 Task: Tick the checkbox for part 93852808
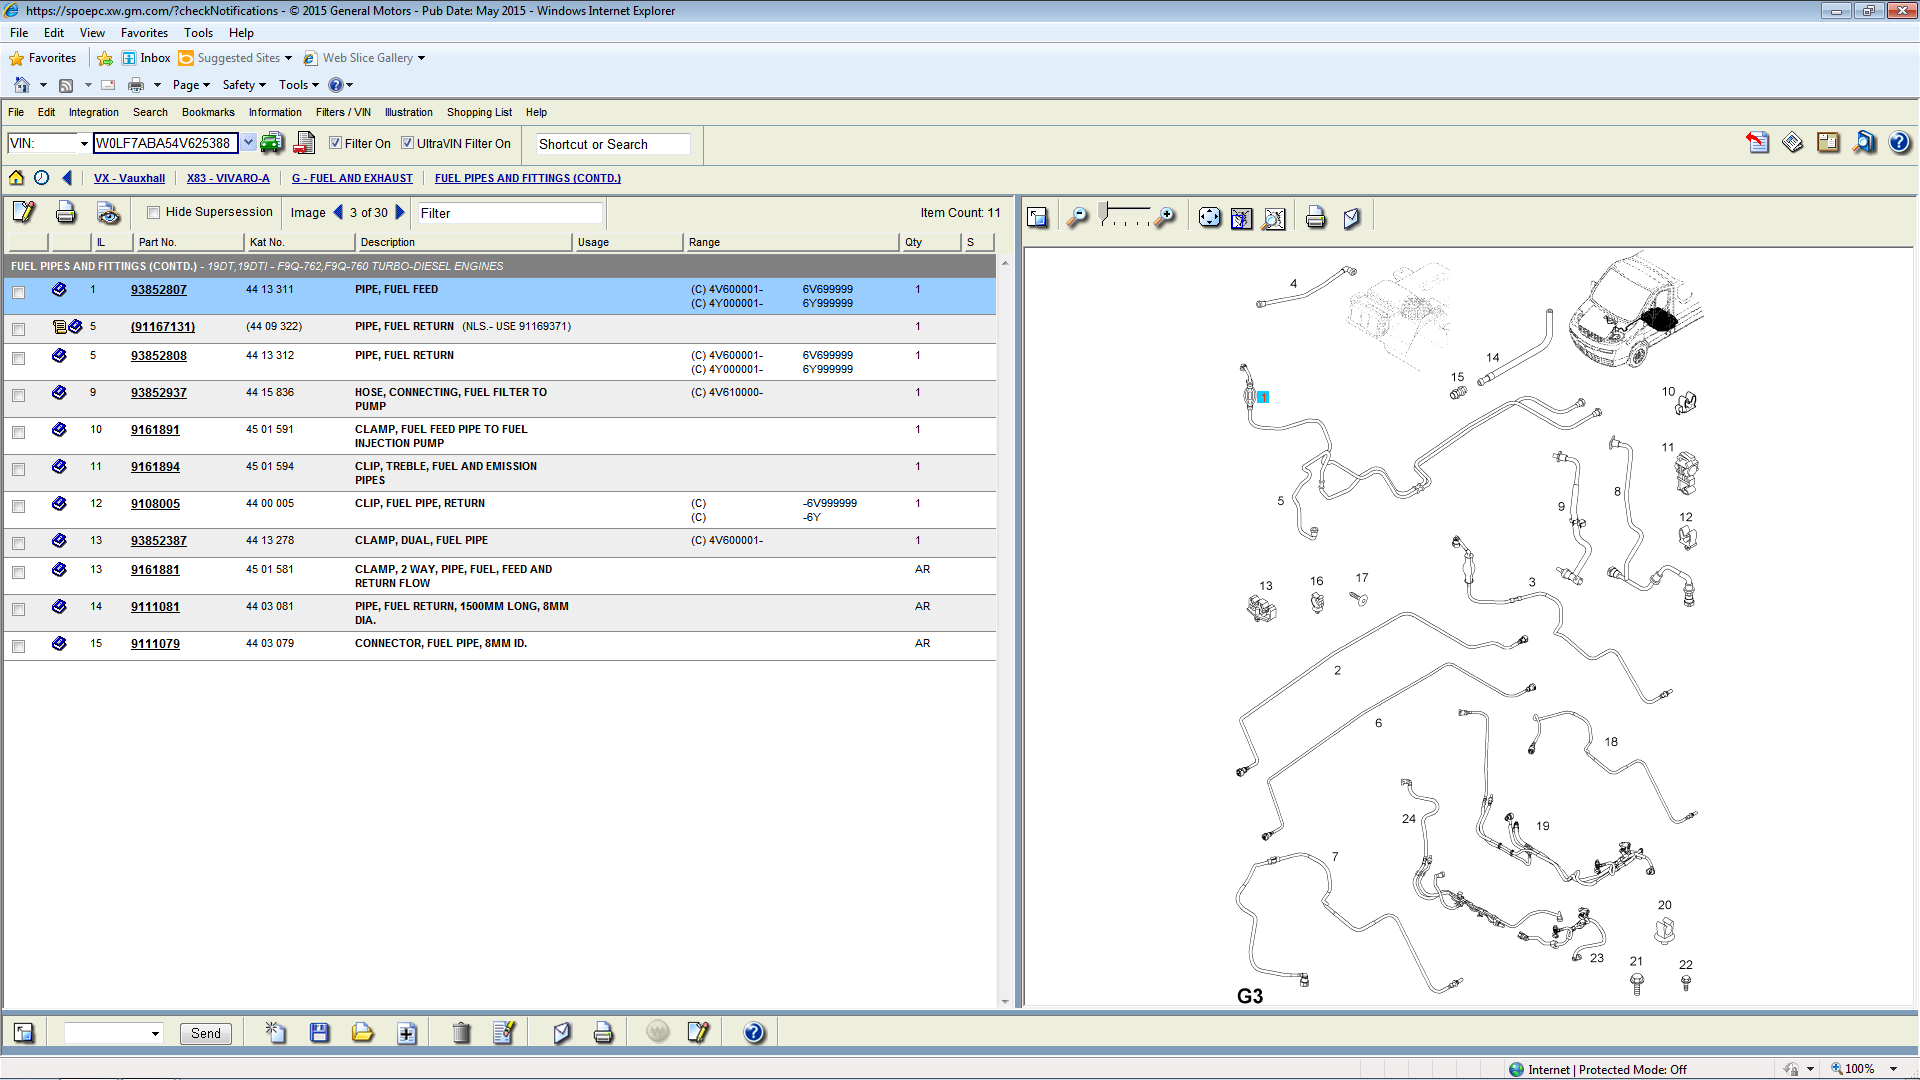point(19,358)
